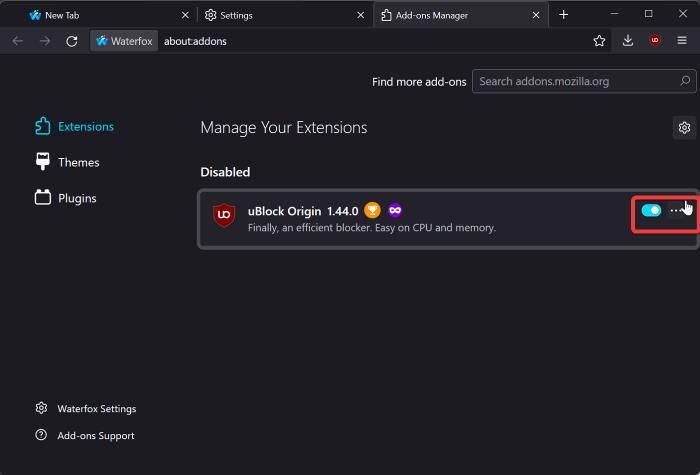The height and width of the screenshot is (475, 700).
Task: Click the uBlock Origin extension name
Action: tap(284, 211)
